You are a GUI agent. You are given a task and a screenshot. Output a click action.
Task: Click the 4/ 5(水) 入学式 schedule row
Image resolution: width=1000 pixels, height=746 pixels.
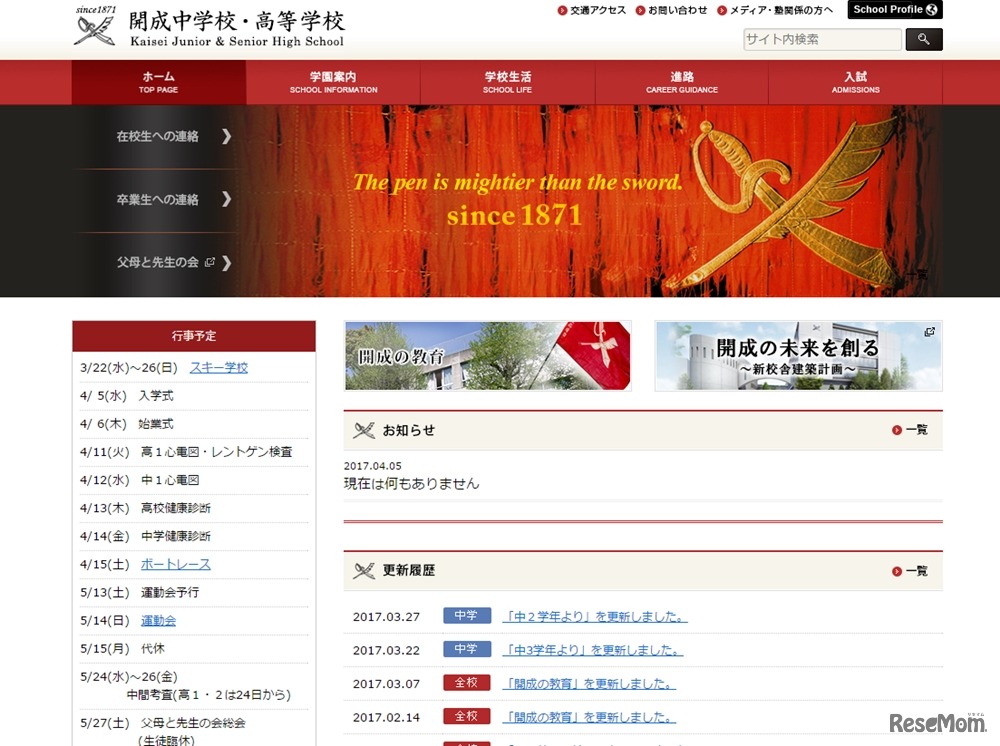[x=194, y=396]
